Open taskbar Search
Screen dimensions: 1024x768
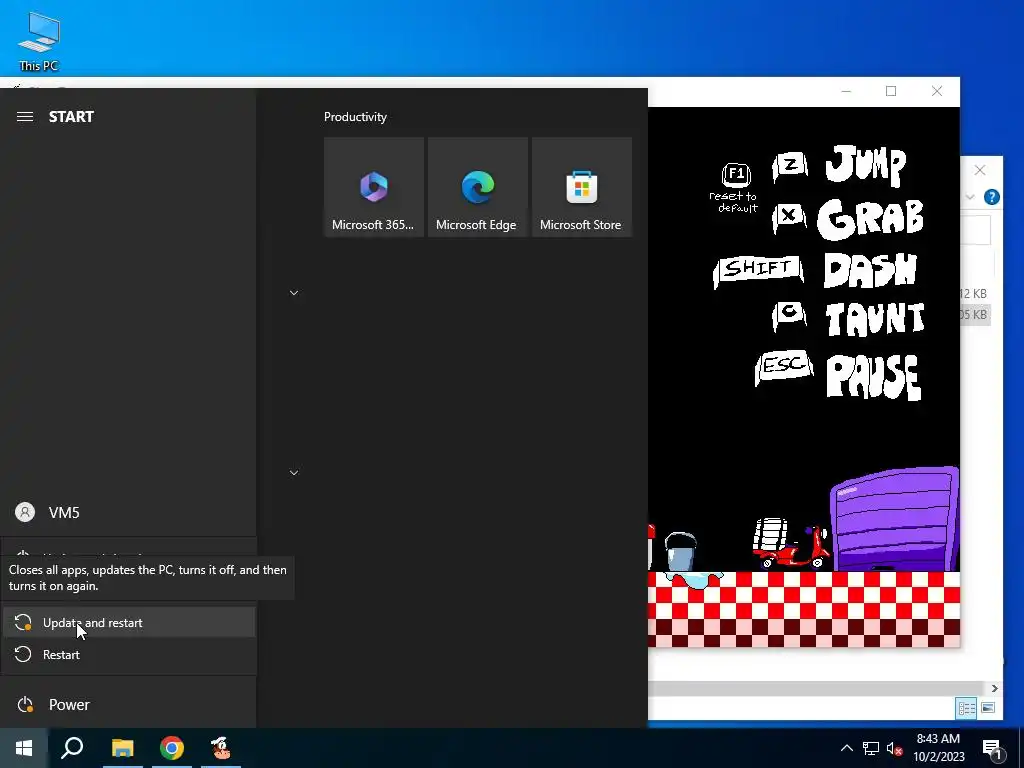click(72, 748)
